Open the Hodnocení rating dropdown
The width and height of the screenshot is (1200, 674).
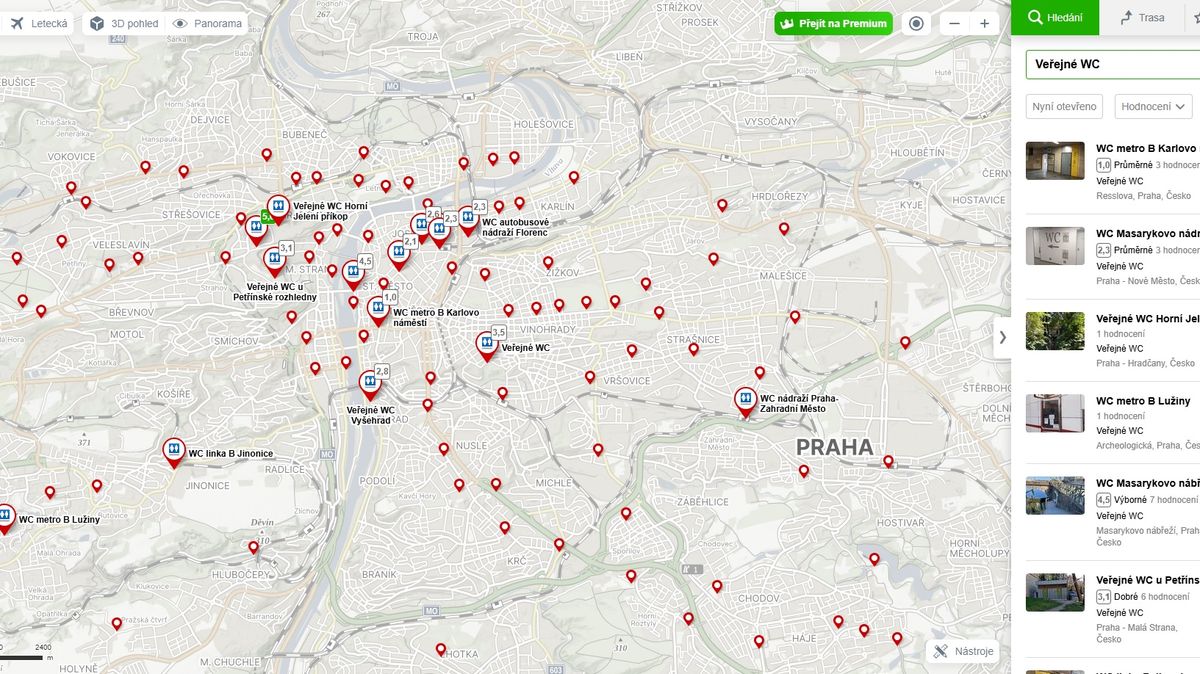[x=1153, y=106]
